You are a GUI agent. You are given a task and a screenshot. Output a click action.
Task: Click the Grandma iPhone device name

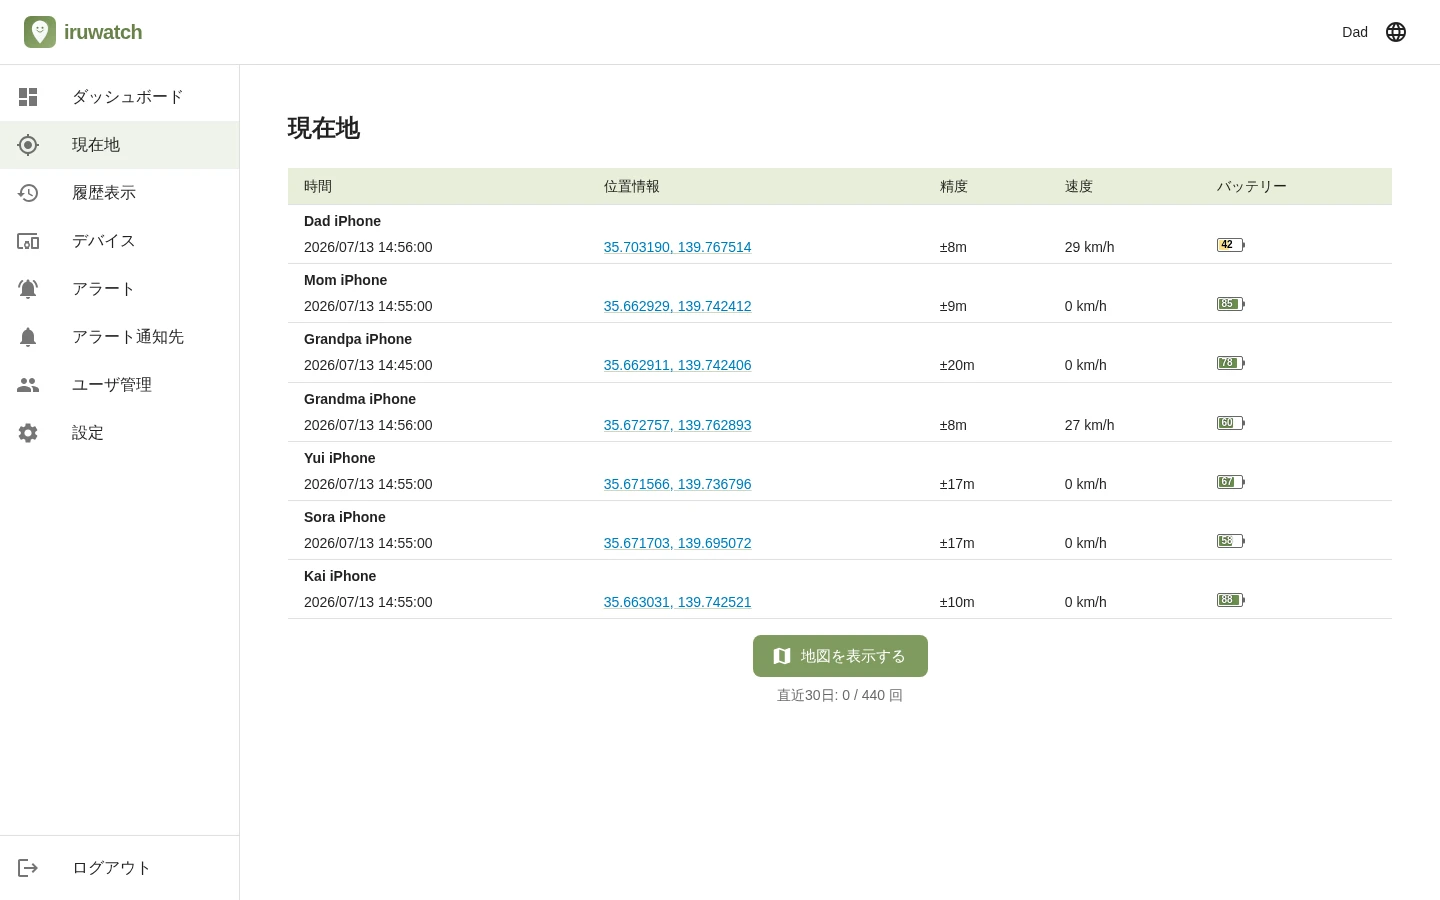coord(360,399)
